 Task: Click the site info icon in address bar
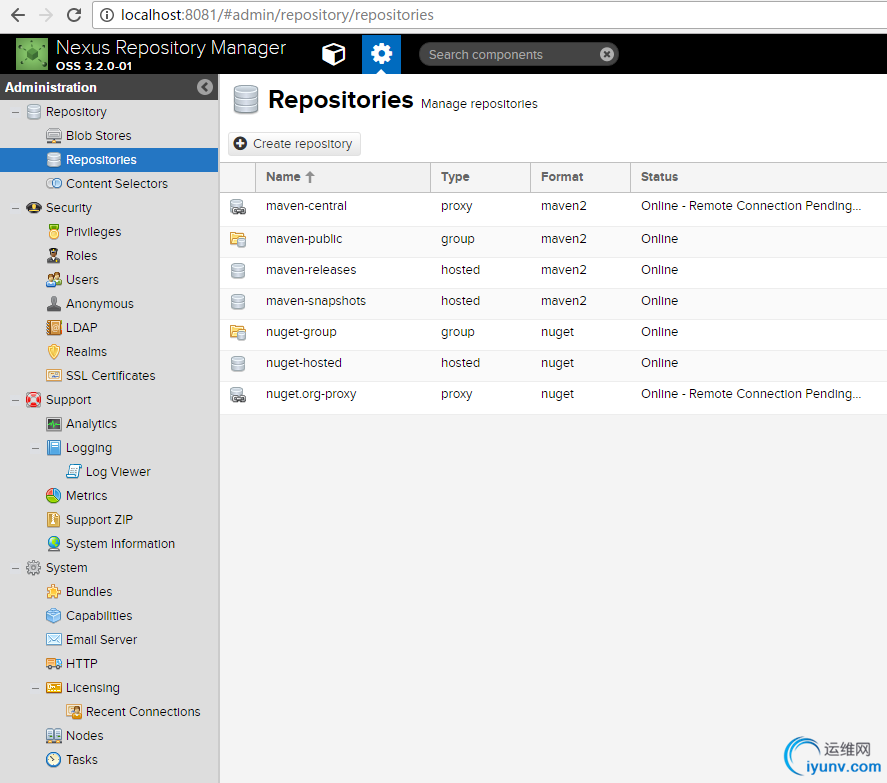[107, 15]
